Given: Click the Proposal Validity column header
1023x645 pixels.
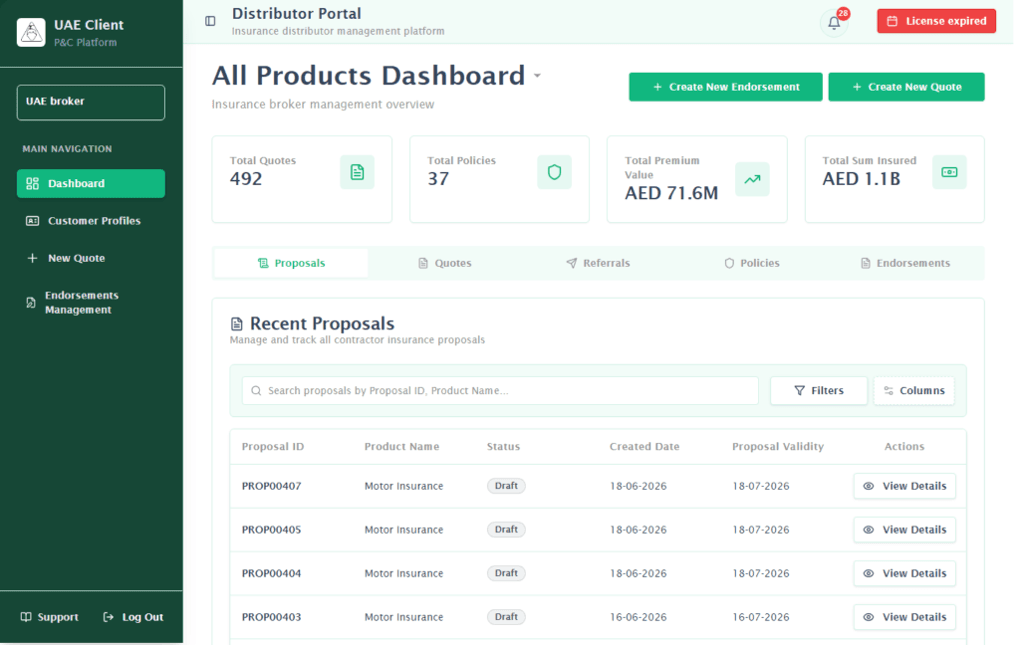Looking at the screenshot, I should coord(778,447).
